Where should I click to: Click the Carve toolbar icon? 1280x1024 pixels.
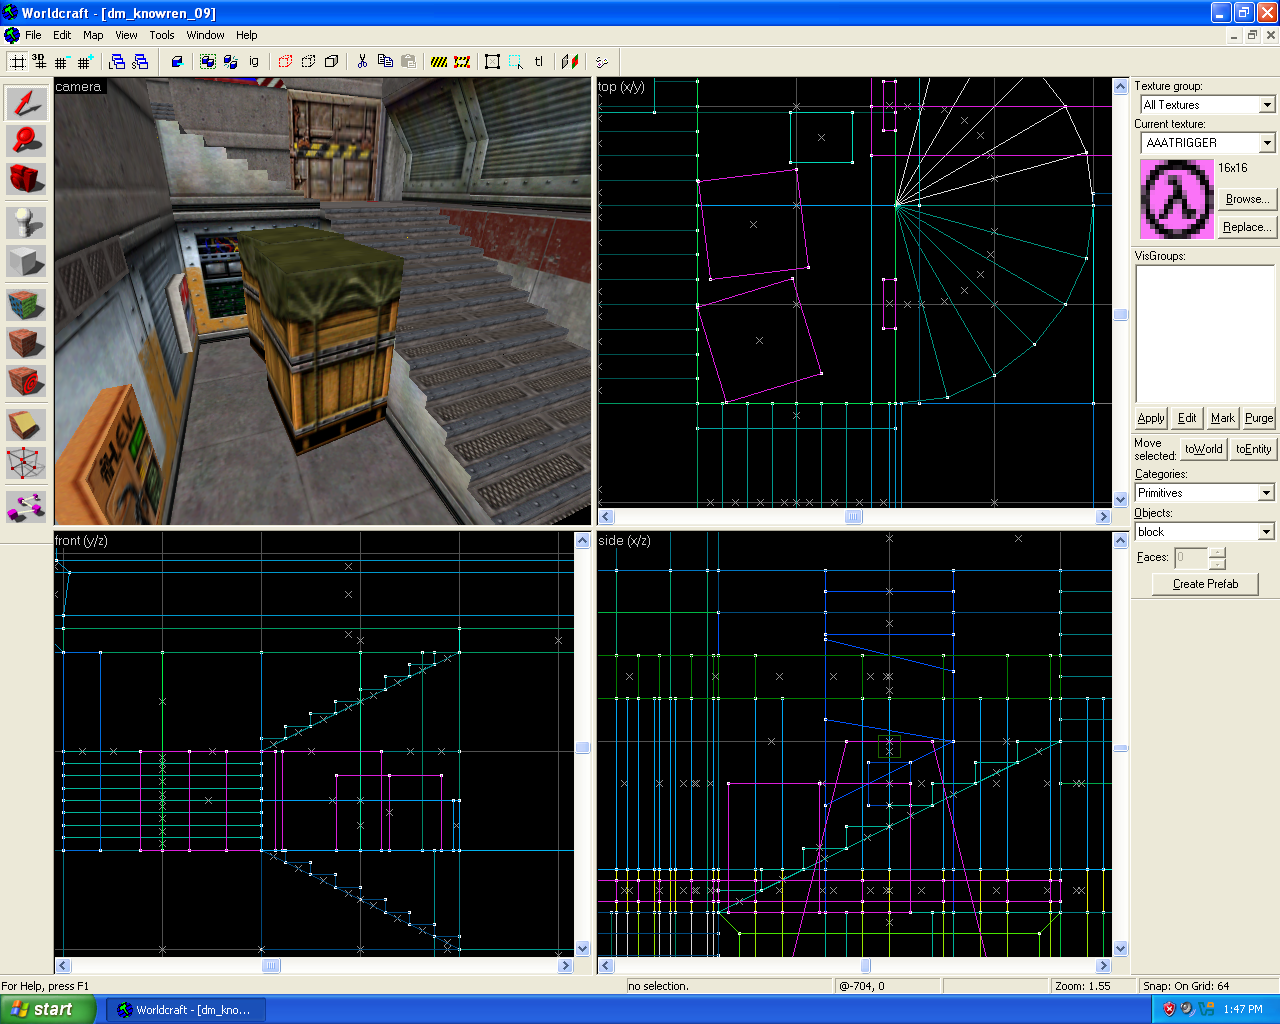click(177, 61)
